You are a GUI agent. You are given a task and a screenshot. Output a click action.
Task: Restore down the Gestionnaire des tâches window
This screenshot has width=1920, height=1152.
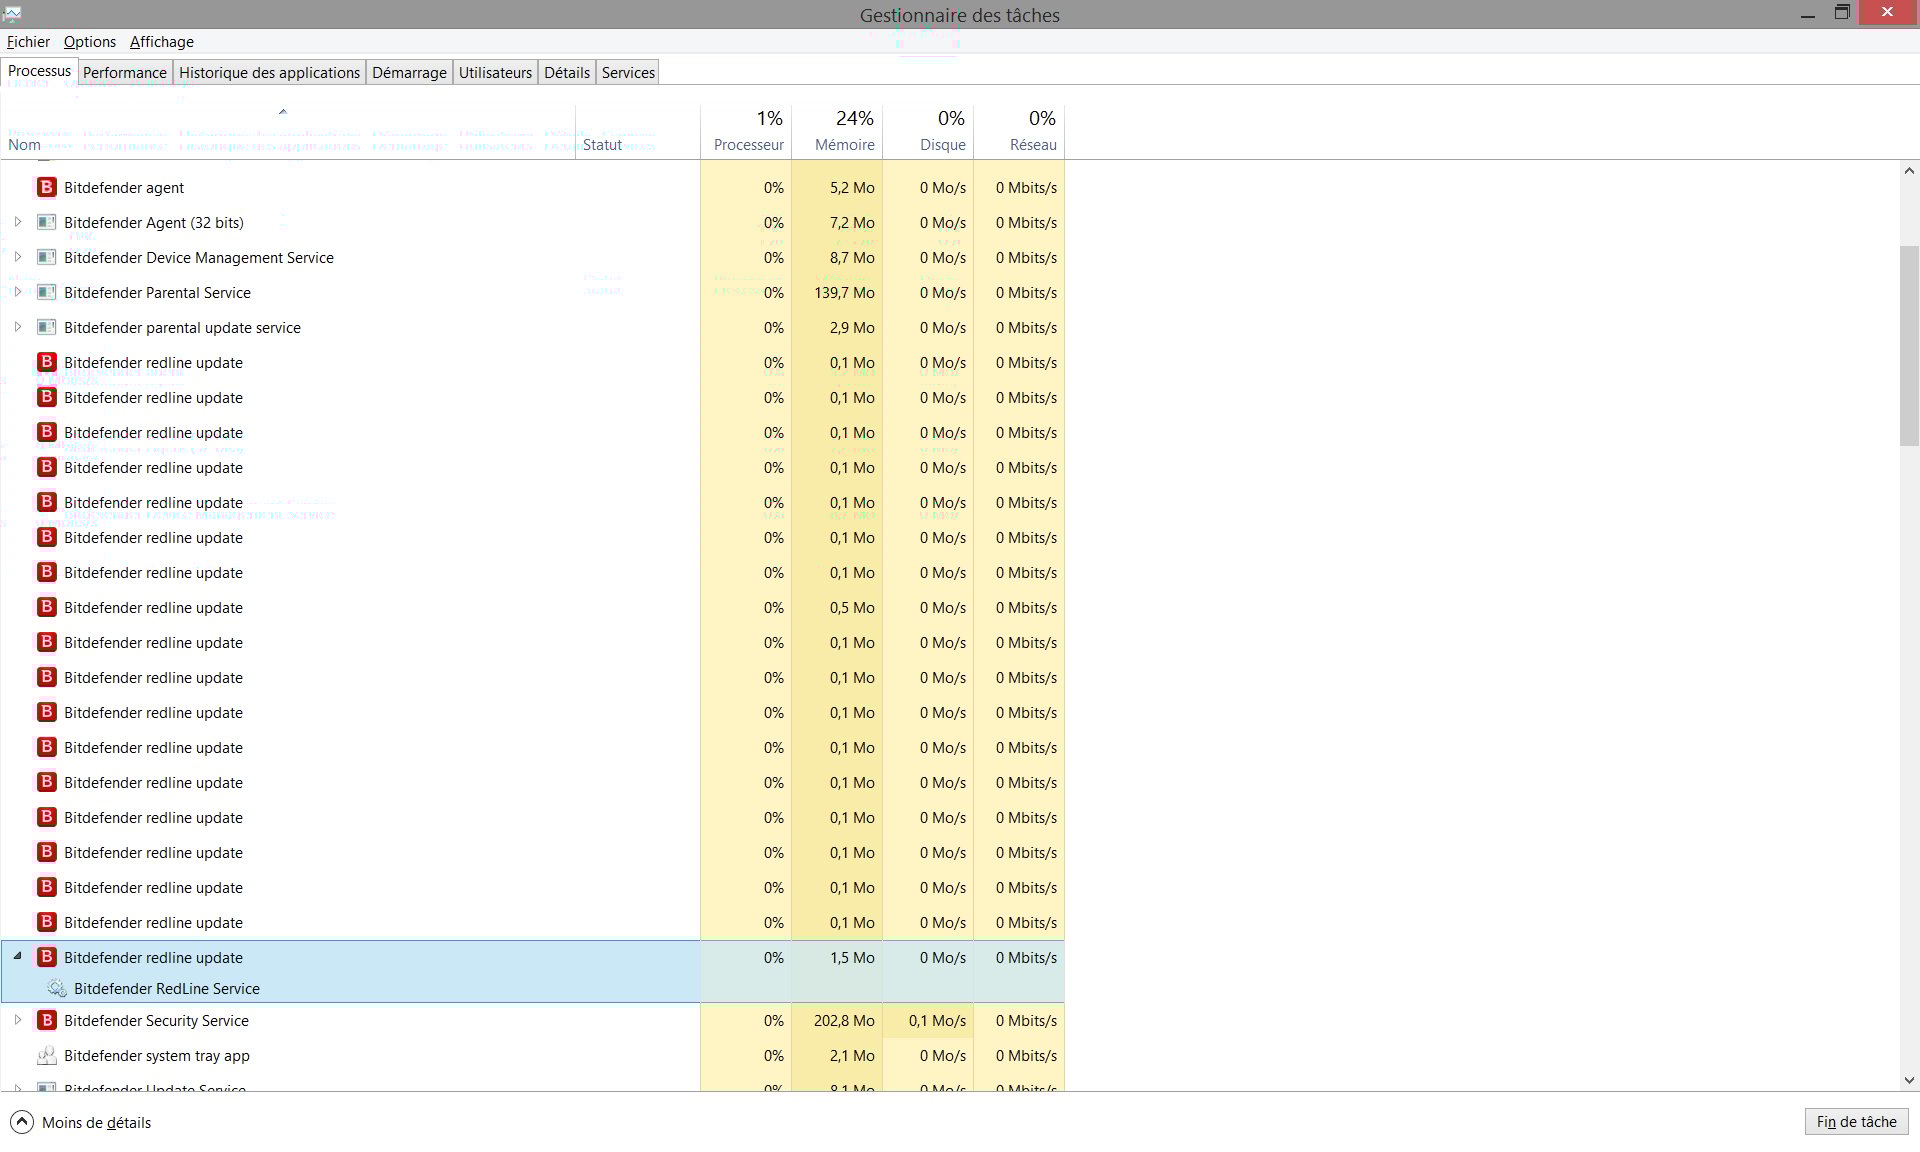1841,13
